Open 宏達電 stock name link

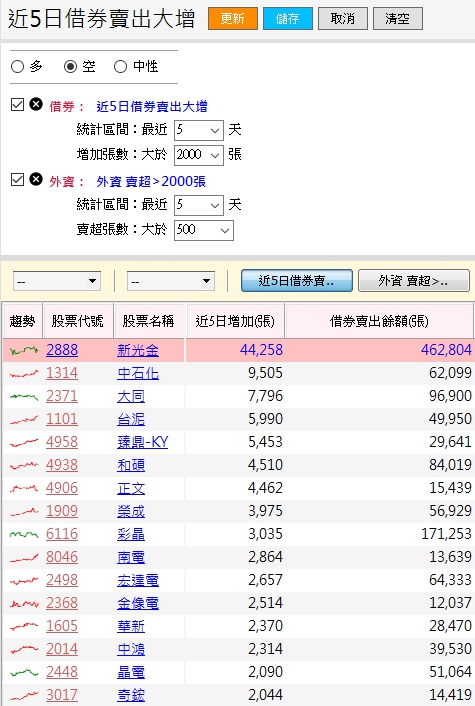(138, 580)
